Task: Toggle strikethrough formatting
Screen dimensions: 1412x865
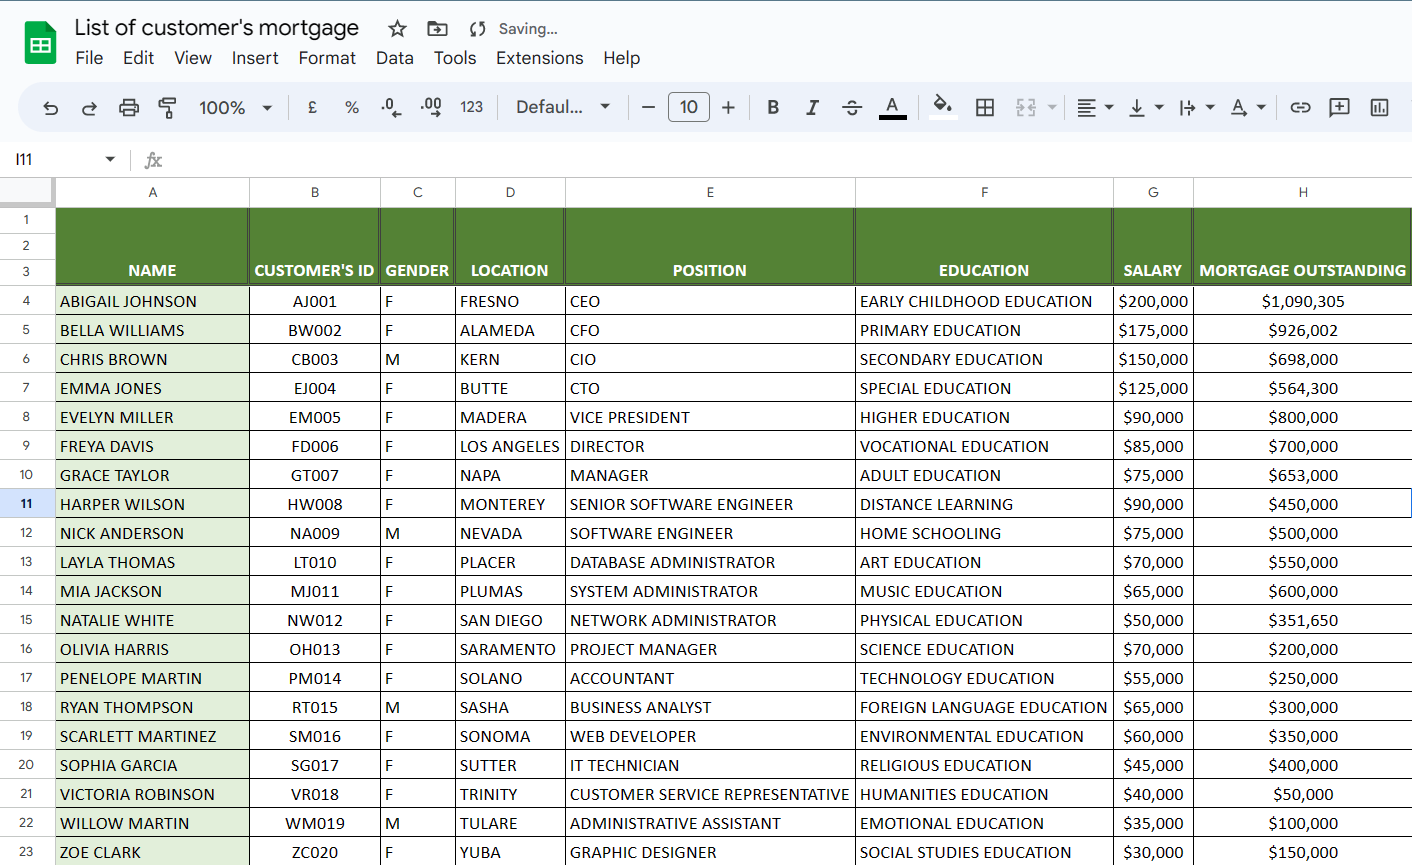Action: [852, 108]
